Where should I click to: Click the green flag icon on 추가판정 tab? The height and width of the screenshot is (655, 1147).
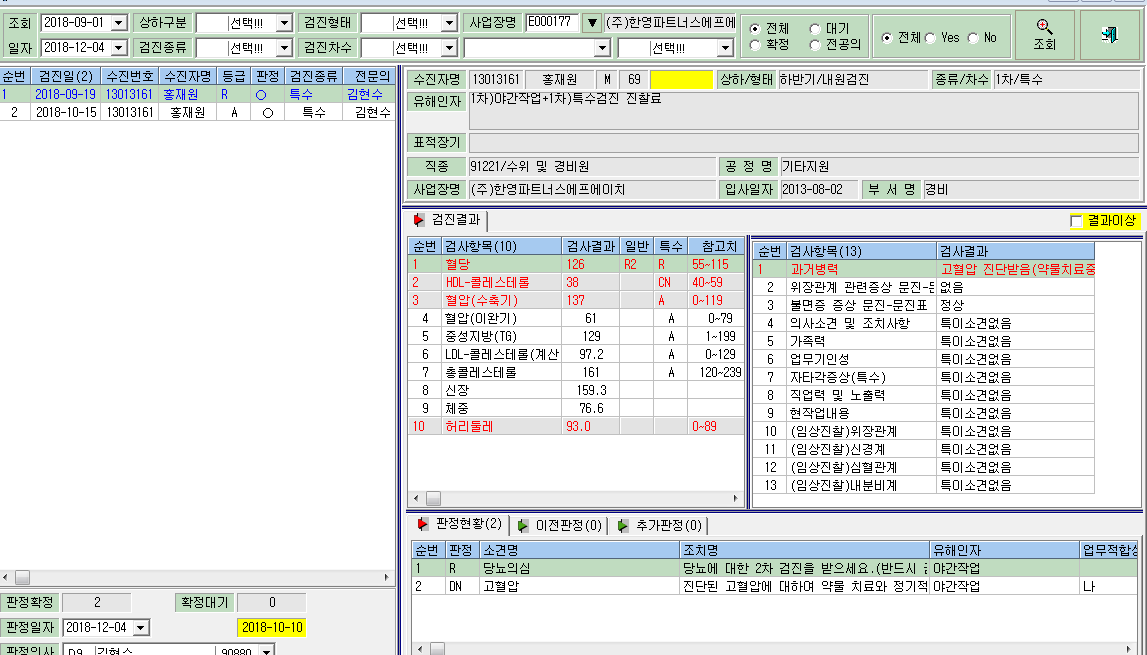click(x=623, y=525)
